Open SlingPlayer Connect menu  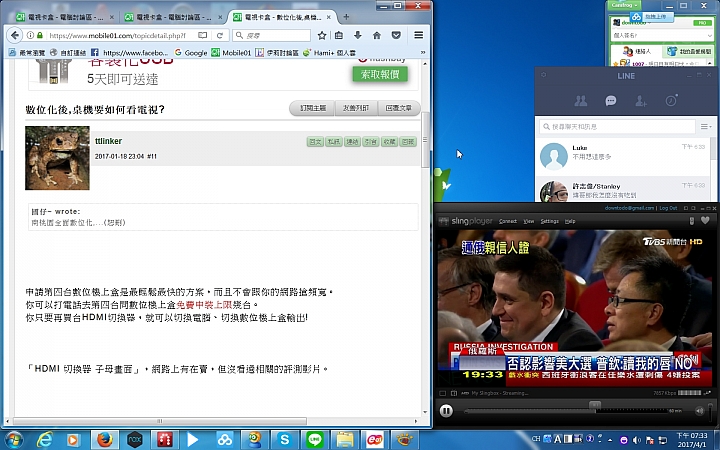508,221
